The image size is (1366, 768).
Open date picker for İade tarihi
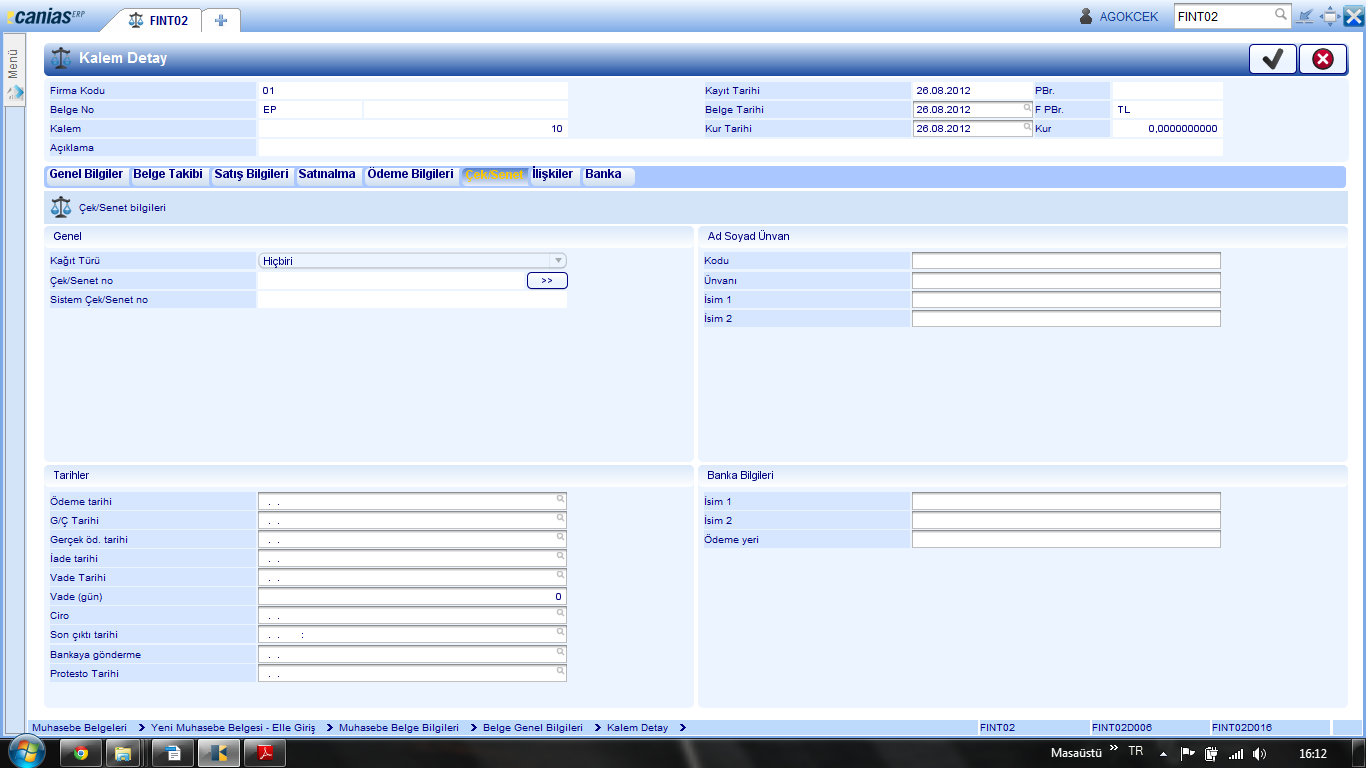(561, 555)
